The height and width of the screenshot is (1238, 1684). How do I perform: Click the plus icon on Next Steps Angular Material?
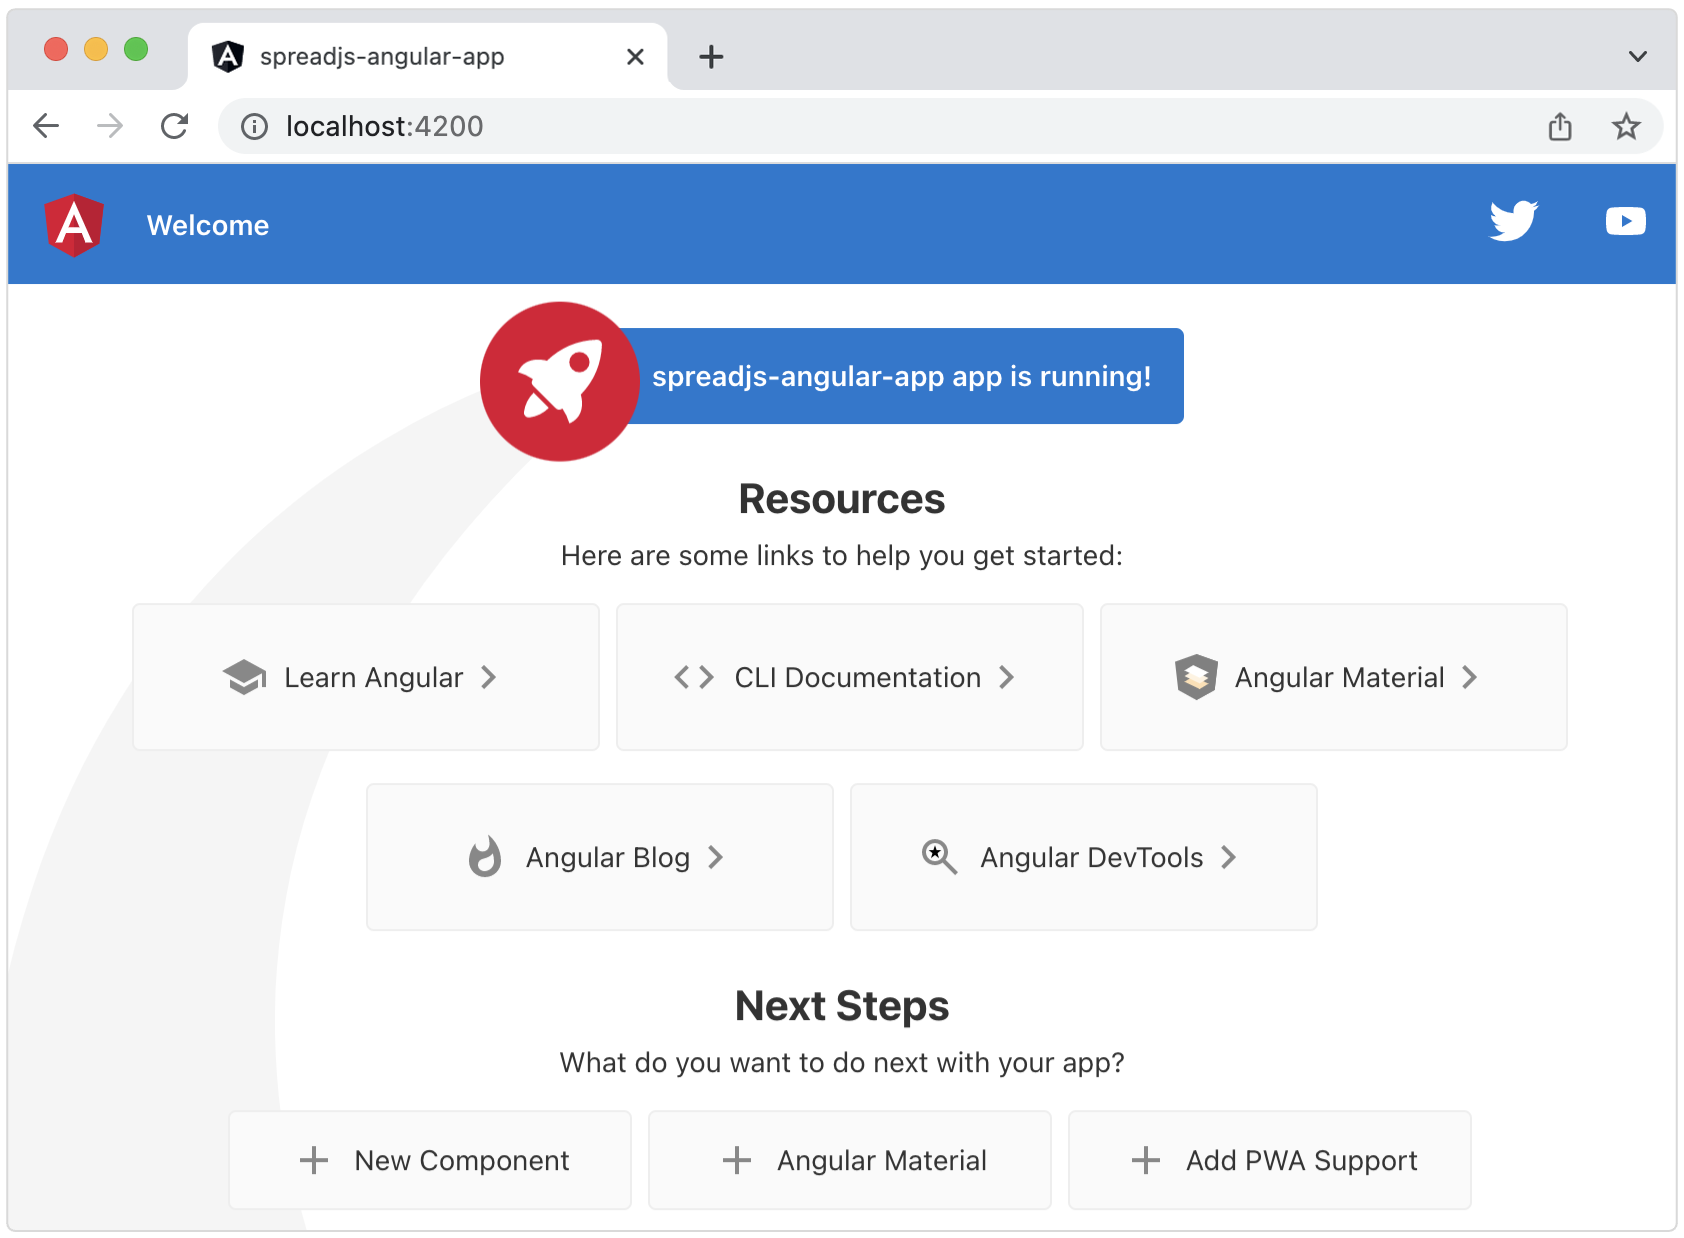(x=737, y=1160)
